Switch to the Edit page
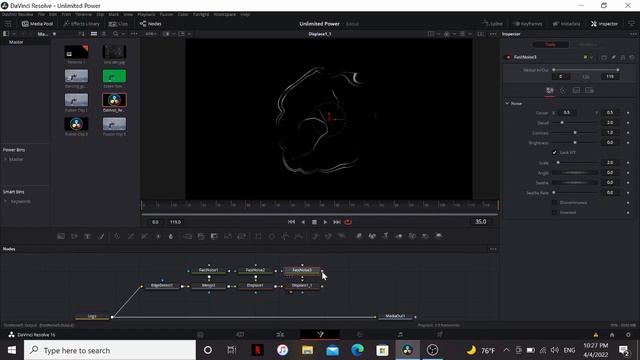Image resolution: width=640 pixels, height=360 pixels. point(280,335)
